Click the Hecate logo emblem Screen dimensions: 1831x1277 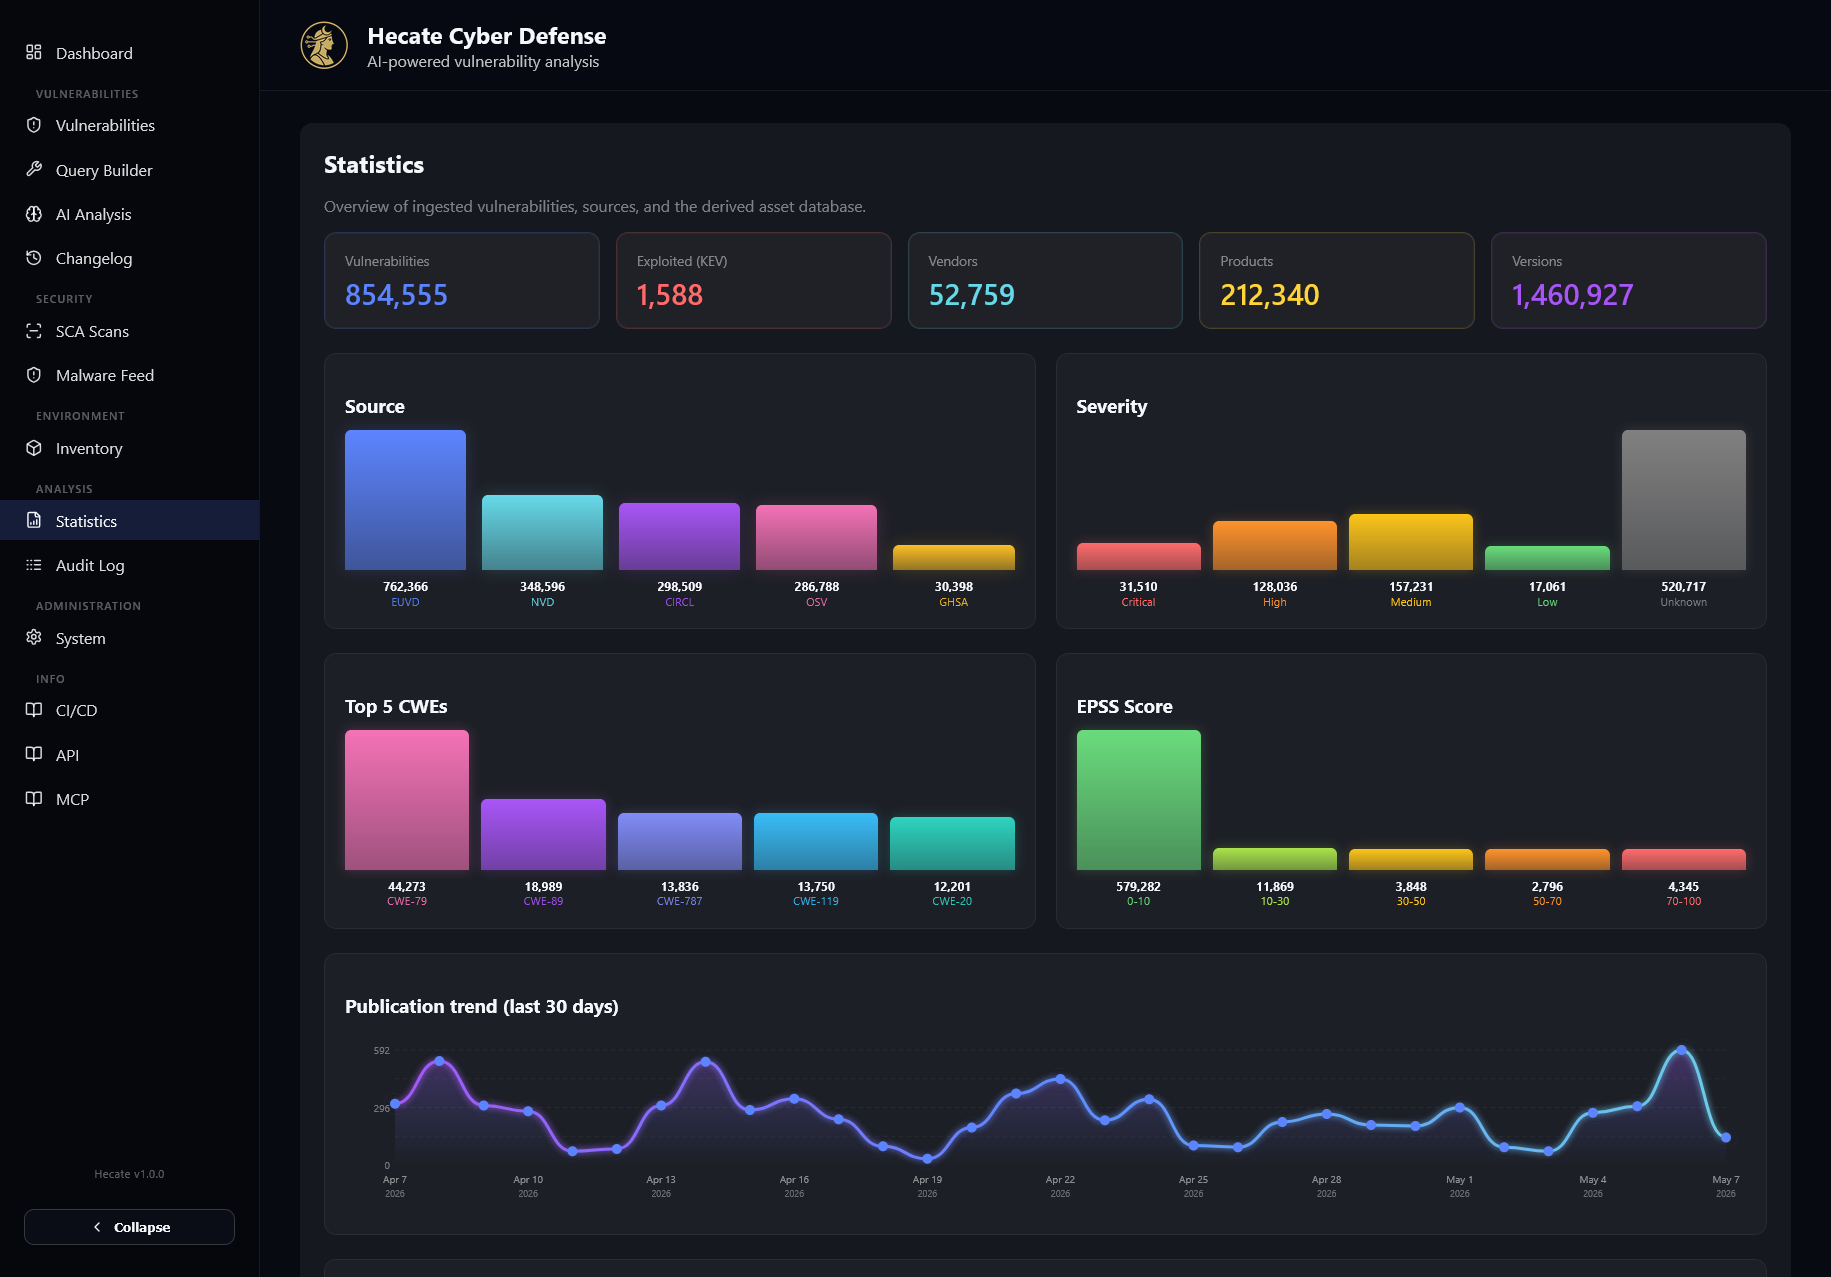point(324,46)
